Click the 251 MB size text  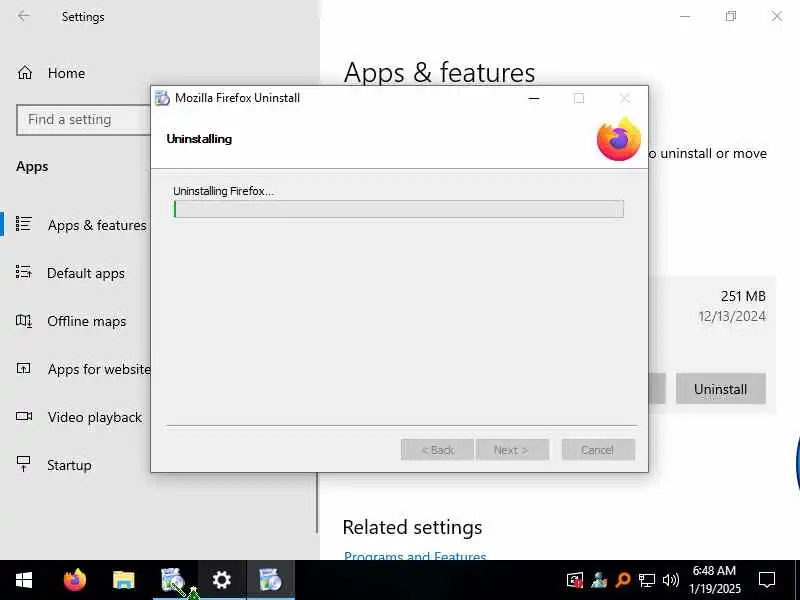(743, 296)
